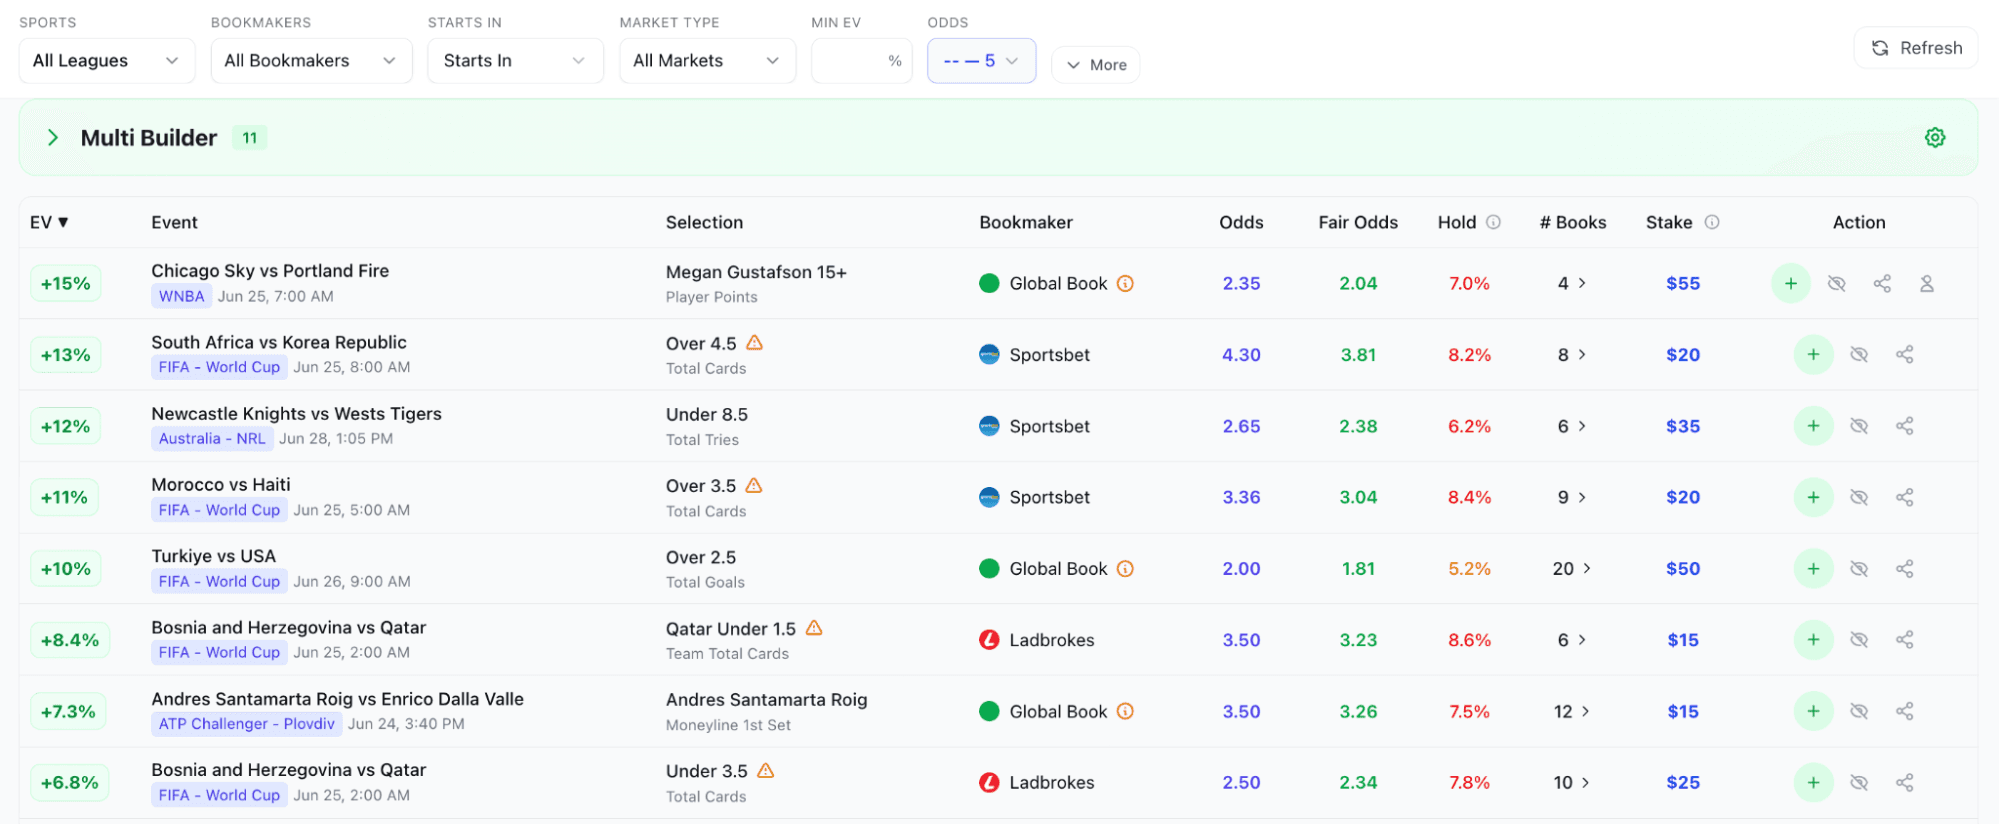Click the Multi Builder count badge 11
This screenshot has height=824, width=1999.
(250, 138)
